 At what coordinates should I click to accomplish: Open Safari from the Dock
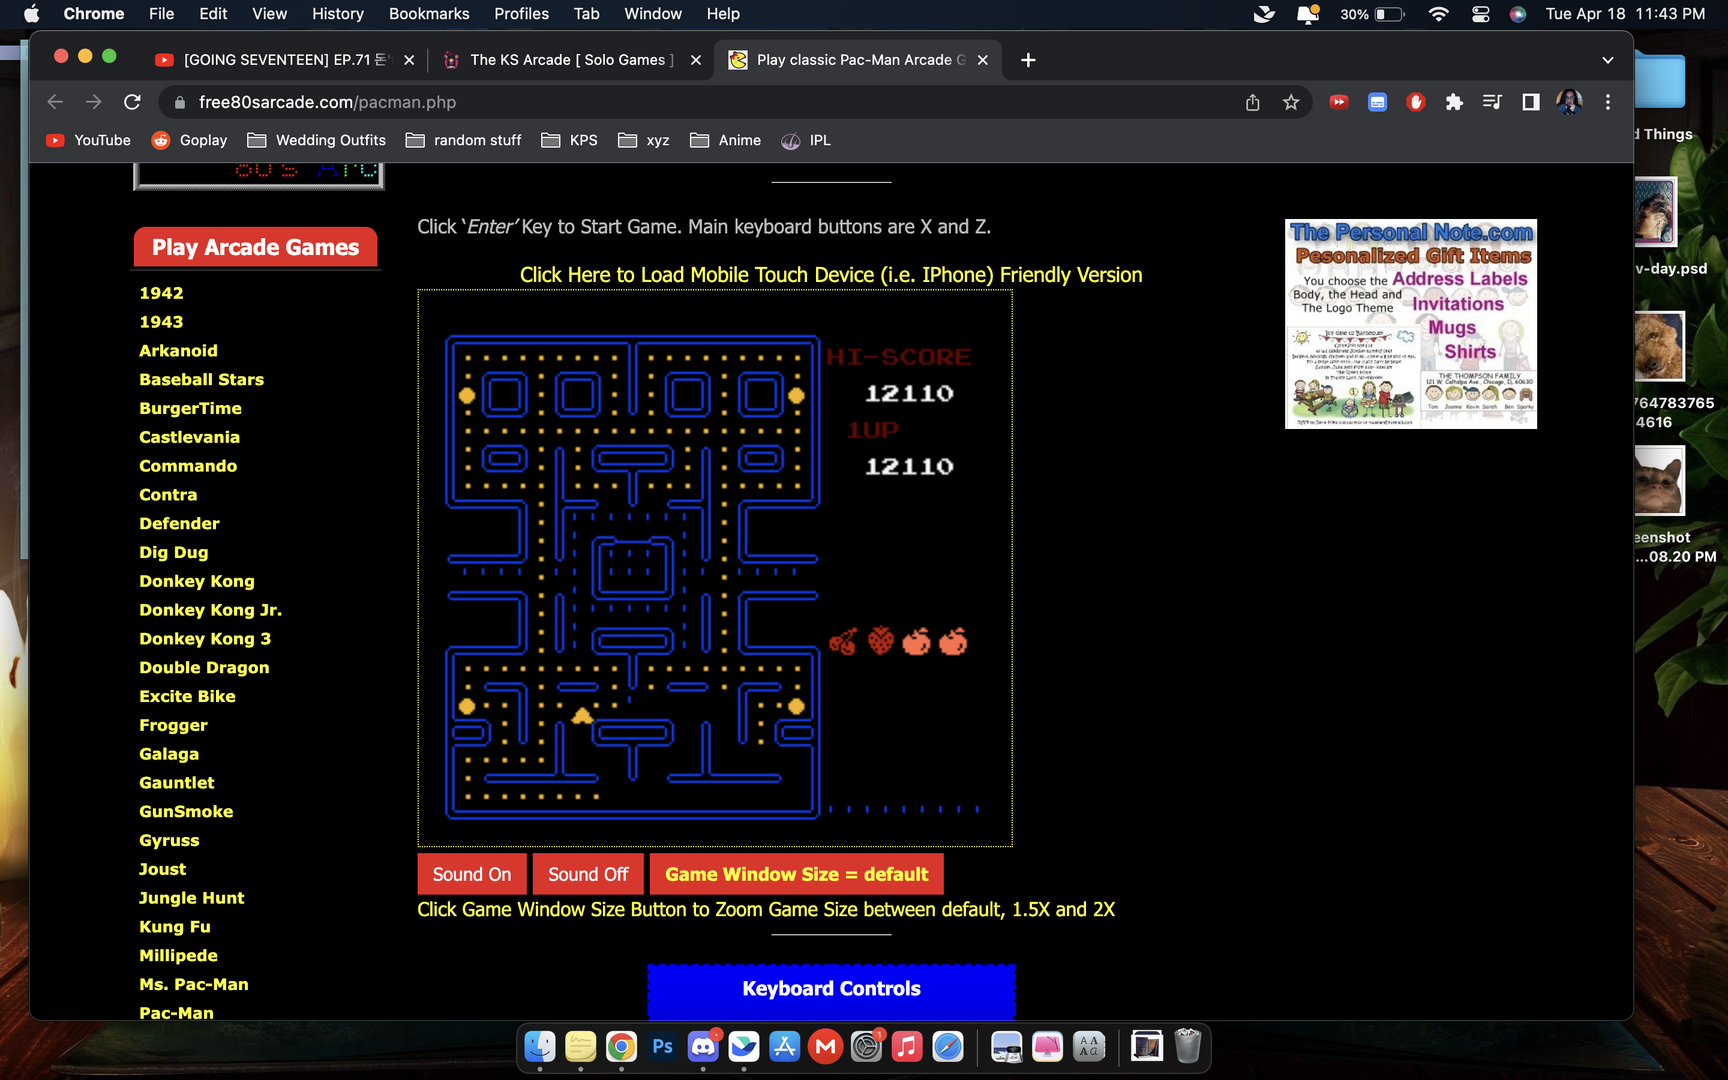tap(947, 1047)
